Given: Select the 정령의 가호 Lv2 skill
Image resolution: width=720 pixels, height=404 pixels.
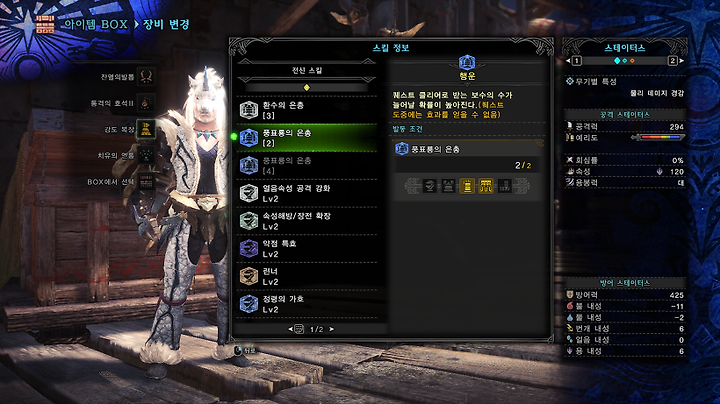Looking at the screenshot, I should pos(307,304).
